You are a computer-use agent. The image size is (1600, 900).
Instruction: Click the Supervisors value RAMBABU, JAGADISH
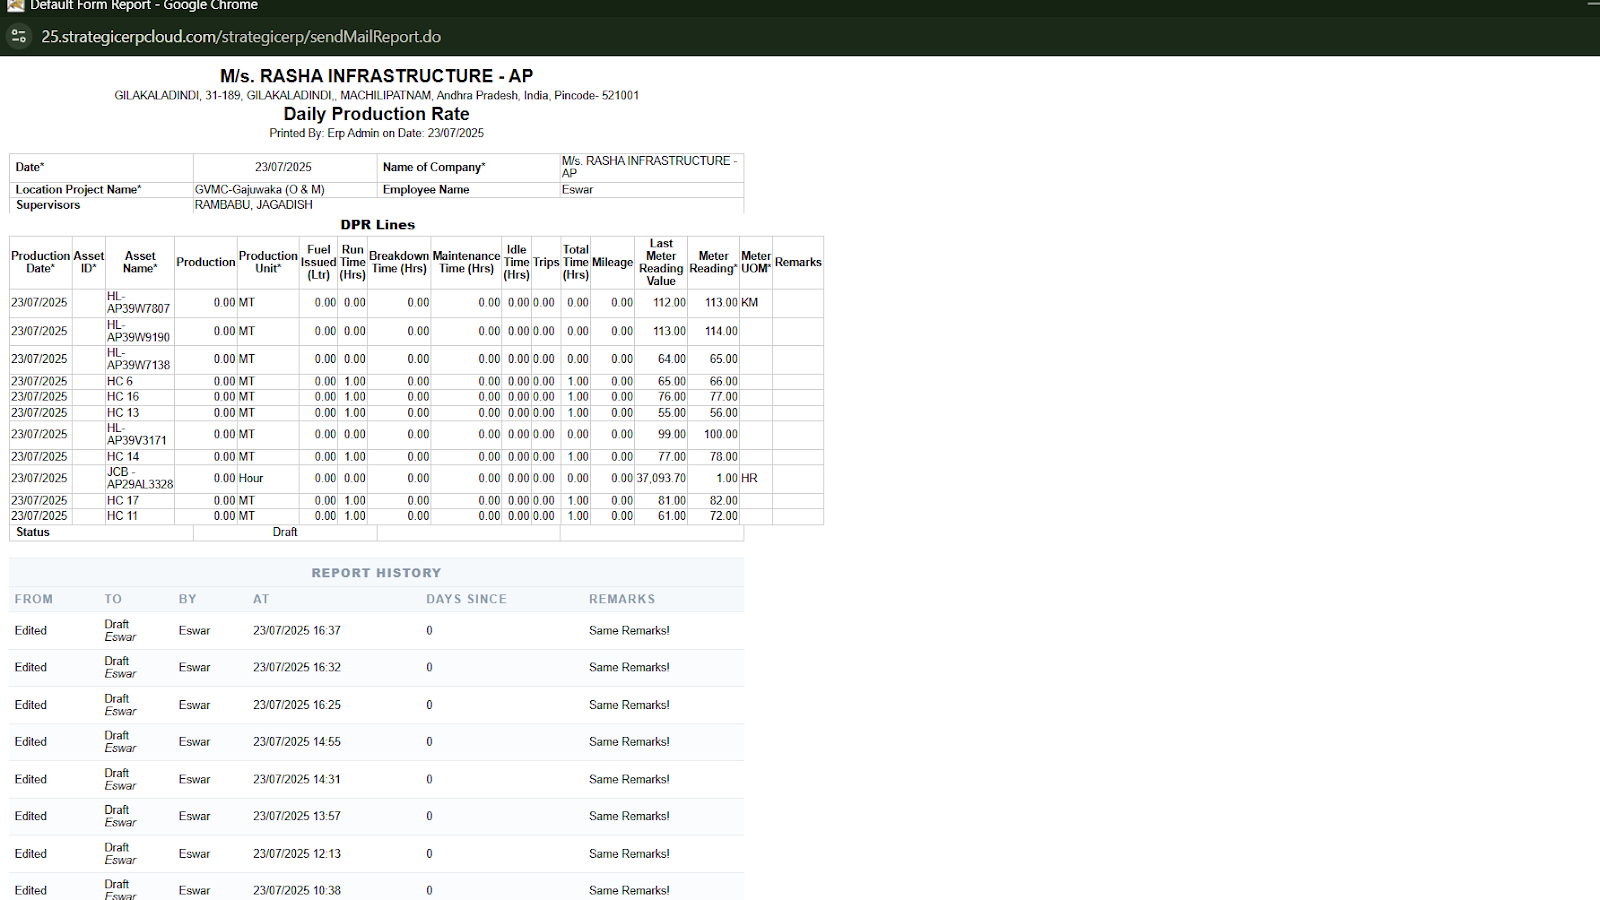tap(254, 205)
